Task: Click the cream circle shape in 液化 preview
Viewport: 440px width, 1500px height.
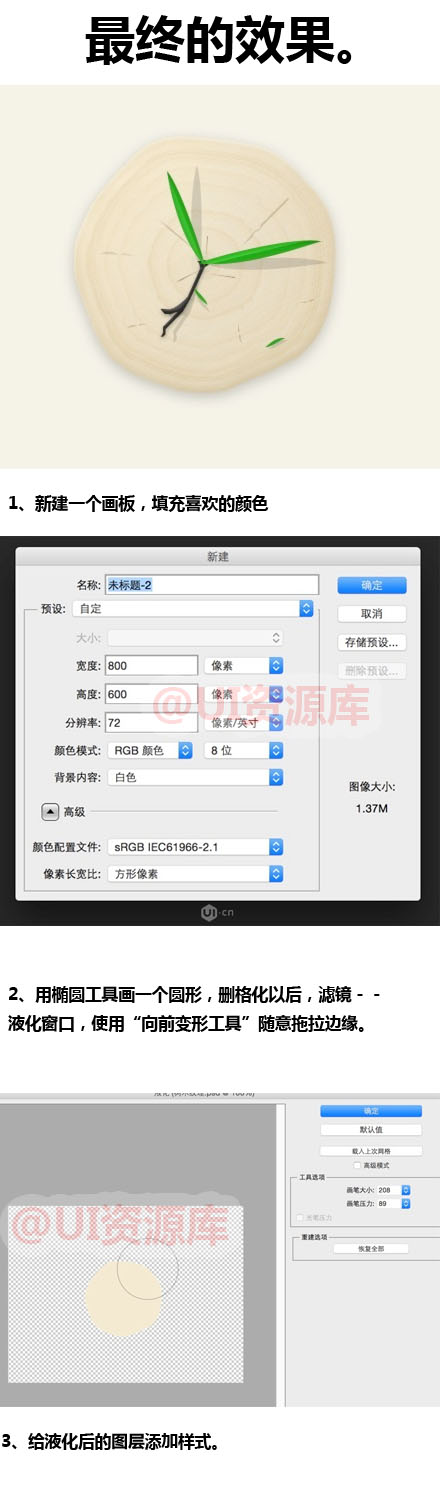Action: pyautogui.click(x=123, y=1300)
